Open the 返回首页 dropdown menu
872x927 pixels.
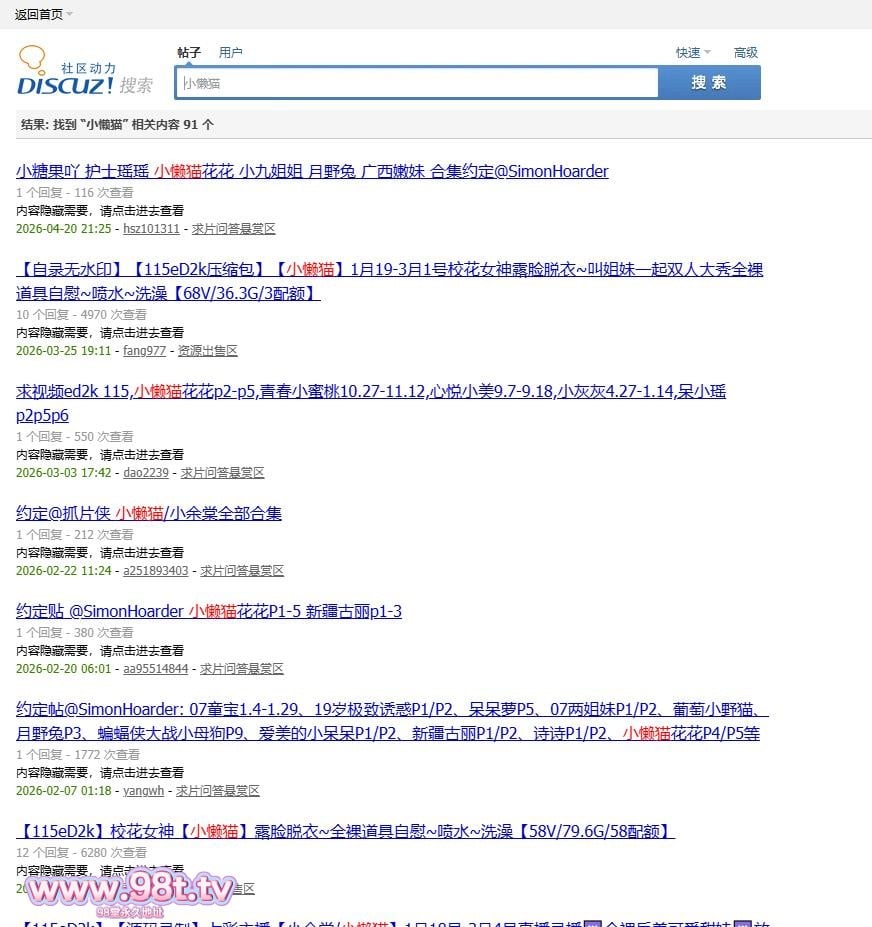click(43, 14)
